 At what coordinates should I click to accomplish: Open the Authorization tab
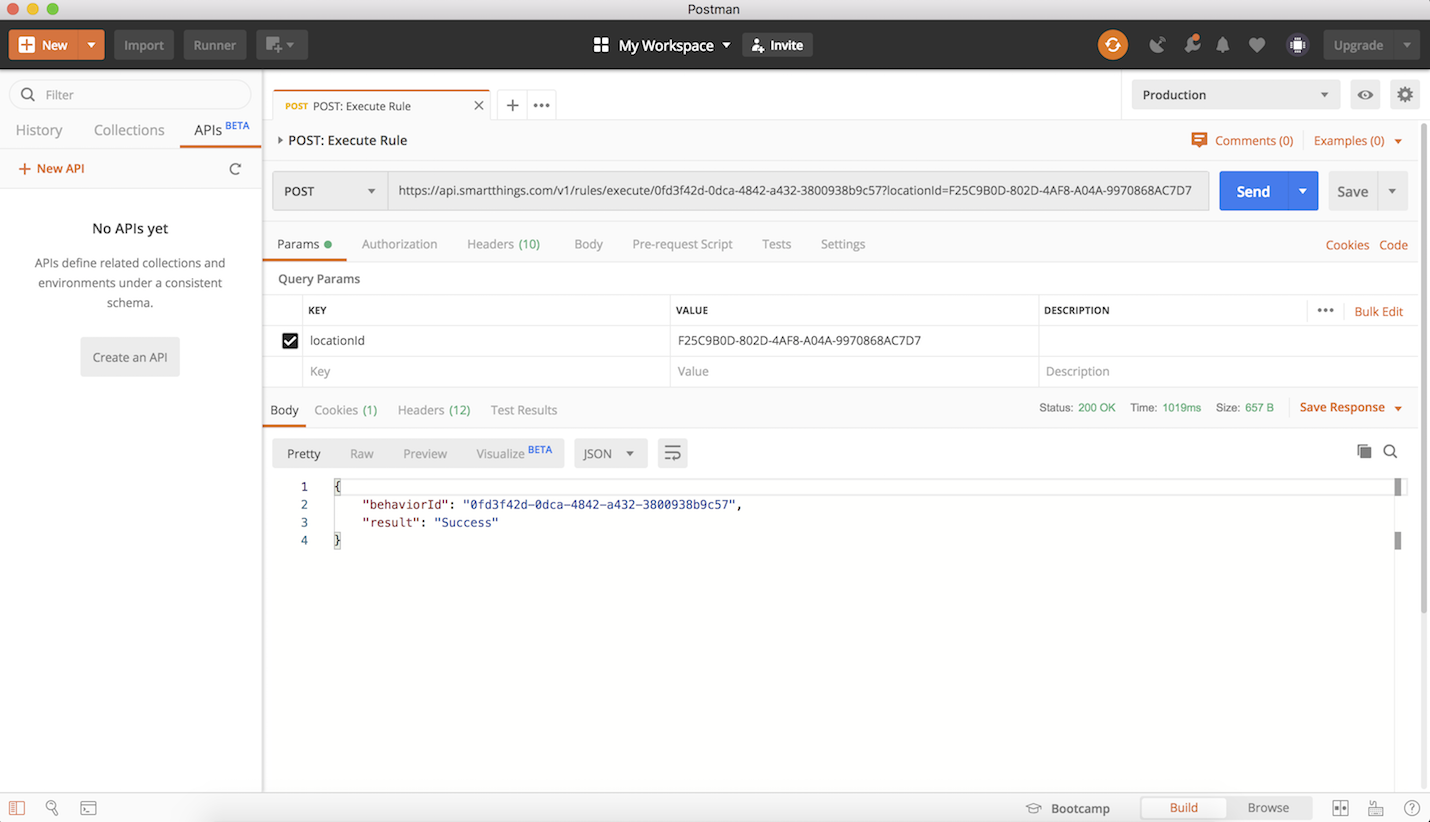(x=399, y=244)
